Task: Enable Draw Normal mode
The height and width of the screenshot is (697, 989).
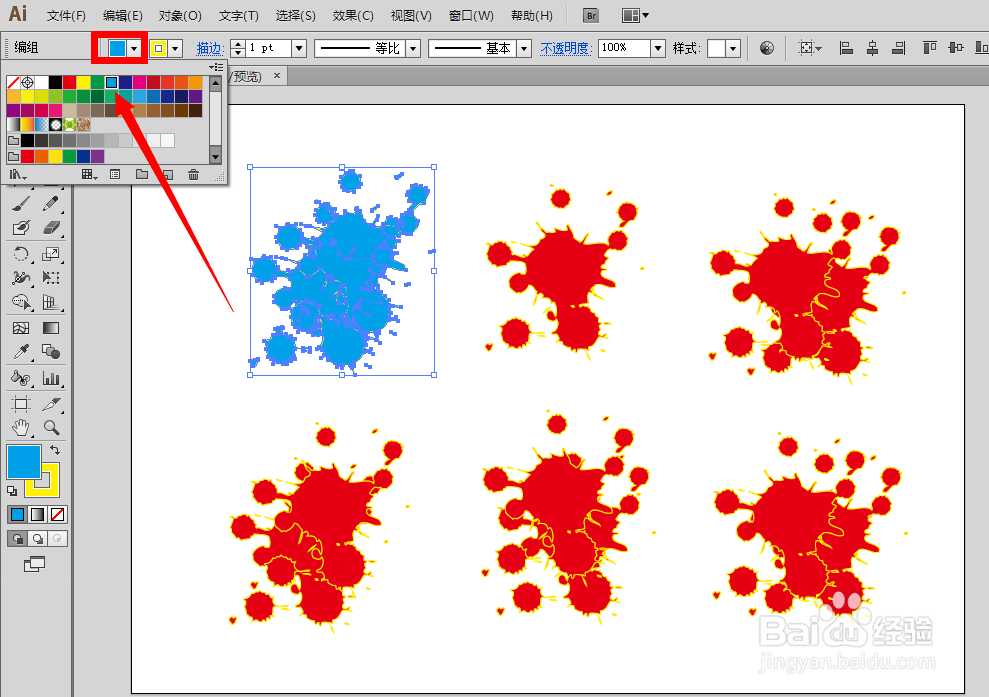Action: tap(18, 539)
